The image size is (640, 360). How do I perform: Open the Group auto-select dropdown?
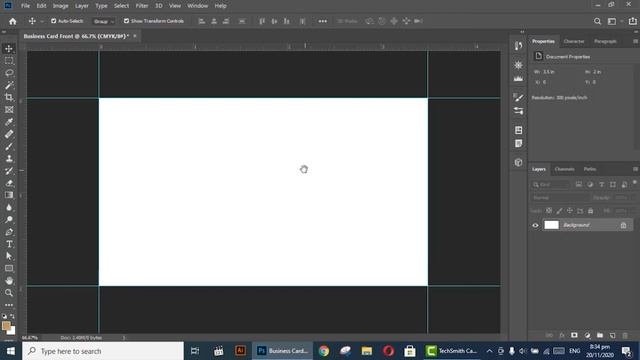(104, 21)
